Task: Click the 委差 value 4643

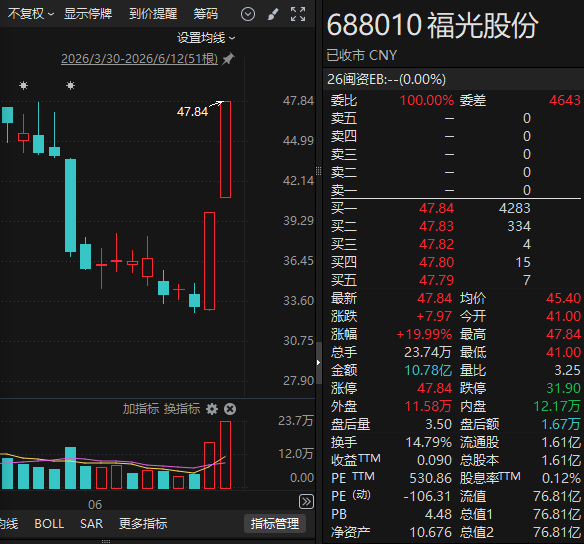Action: tap(565, 101)
